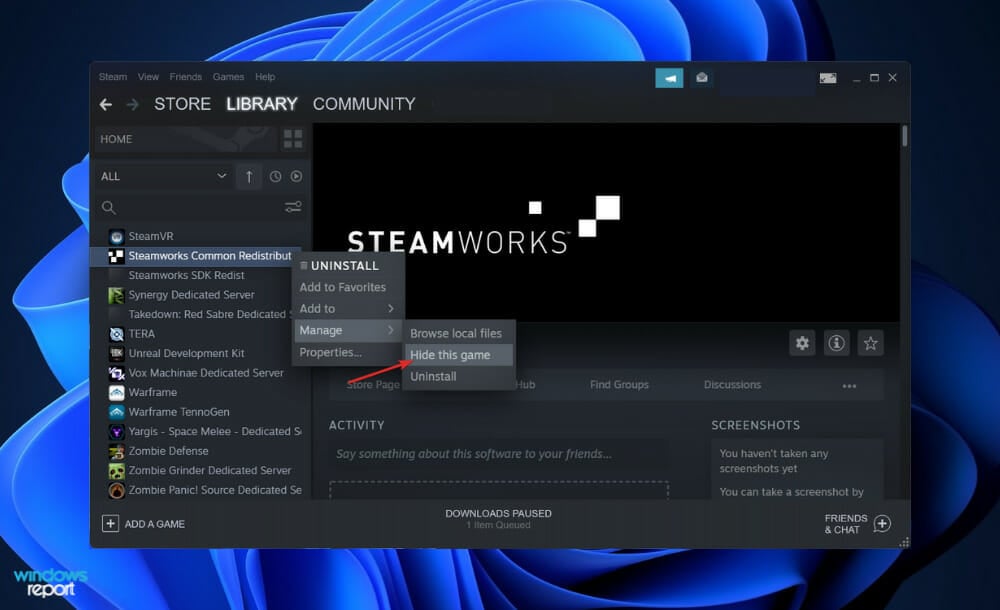Open advanced filter sliders icon
The image size is (1000, 610).
(x=293, y=207)
